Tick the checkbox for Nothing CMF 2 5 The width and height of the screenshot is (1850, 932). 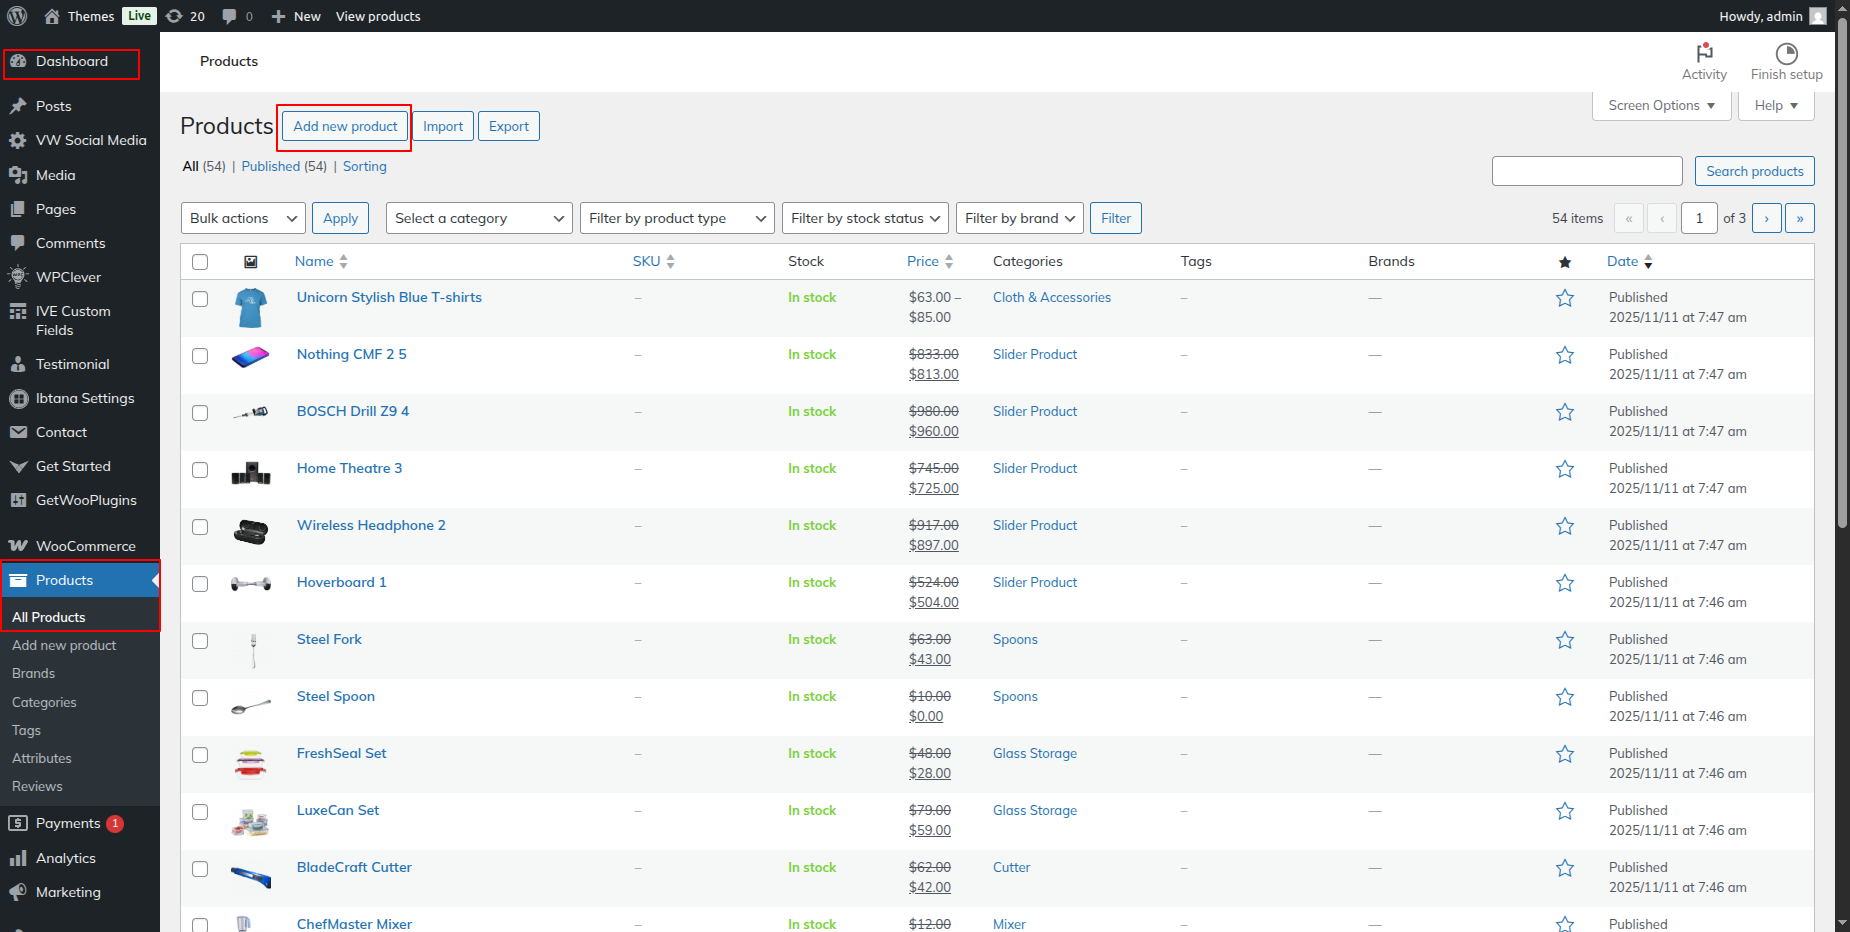(200, 356)
